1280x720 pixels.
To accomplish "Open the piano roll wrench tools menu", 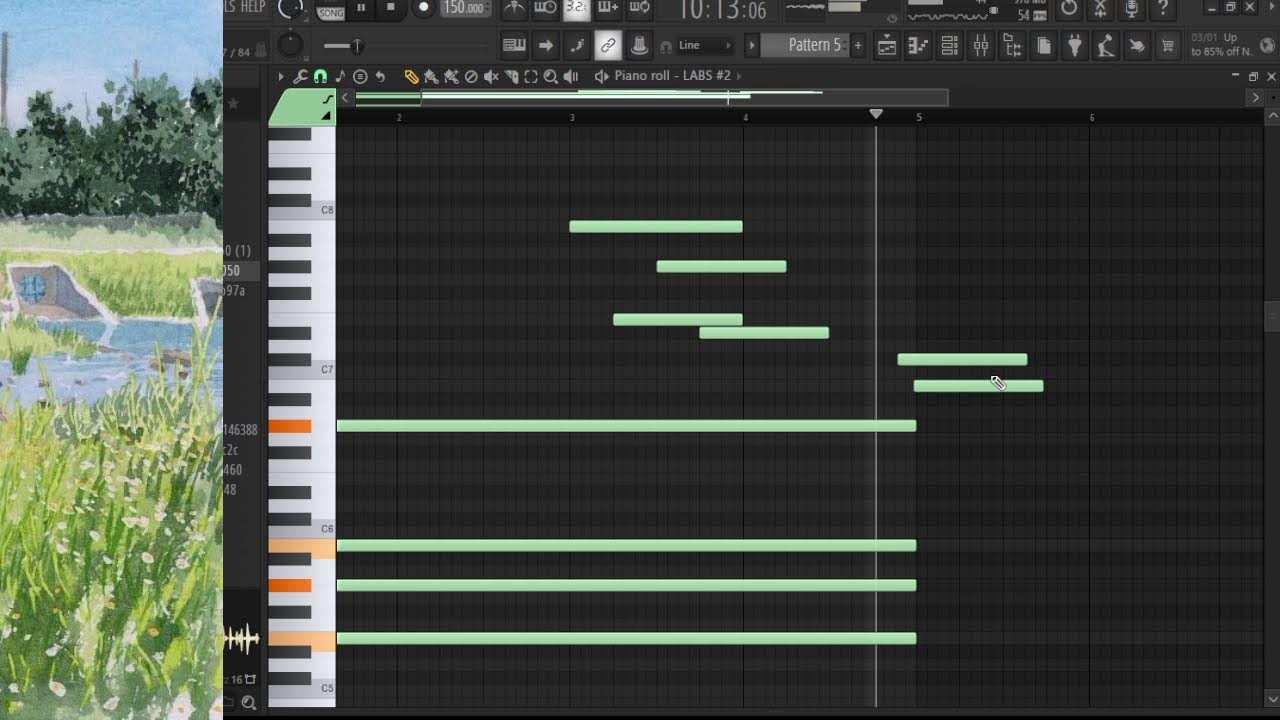I will click(x=300, y=76).
